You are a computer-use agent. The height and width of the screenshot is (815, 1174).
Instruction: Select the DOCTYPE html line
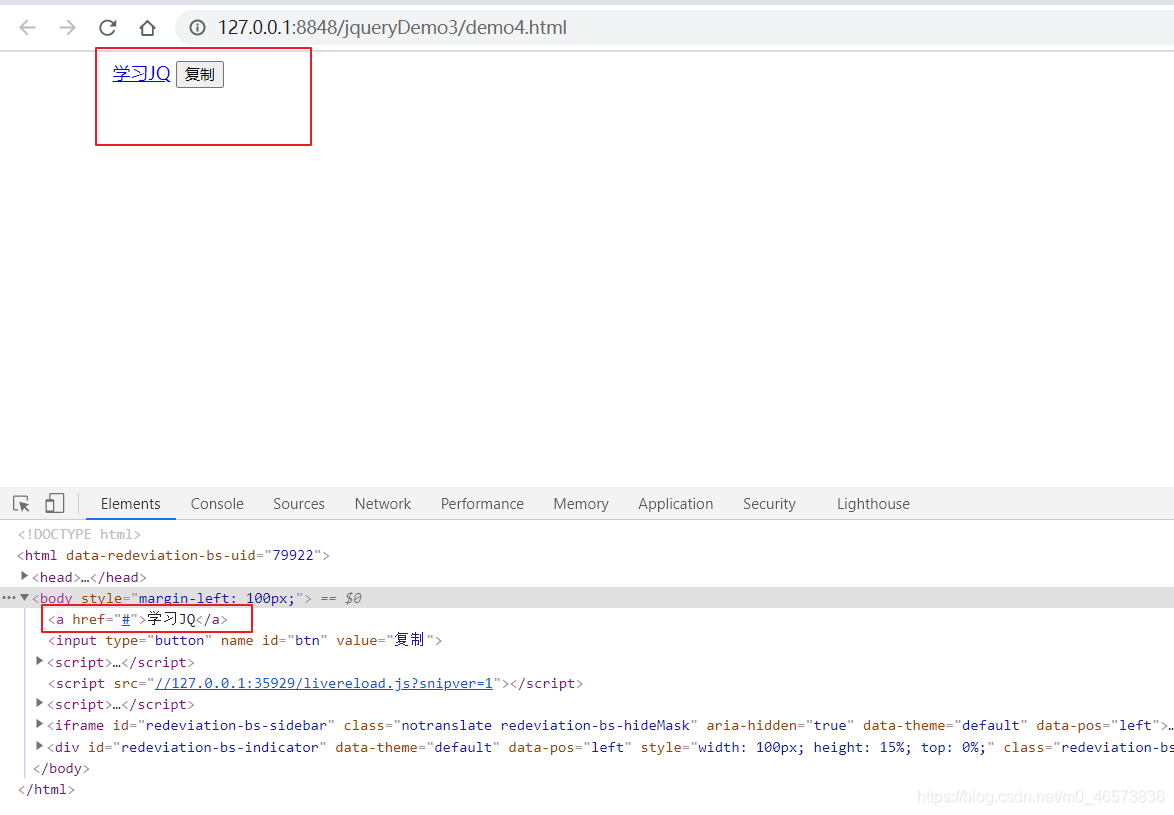[x=79, y=534]
